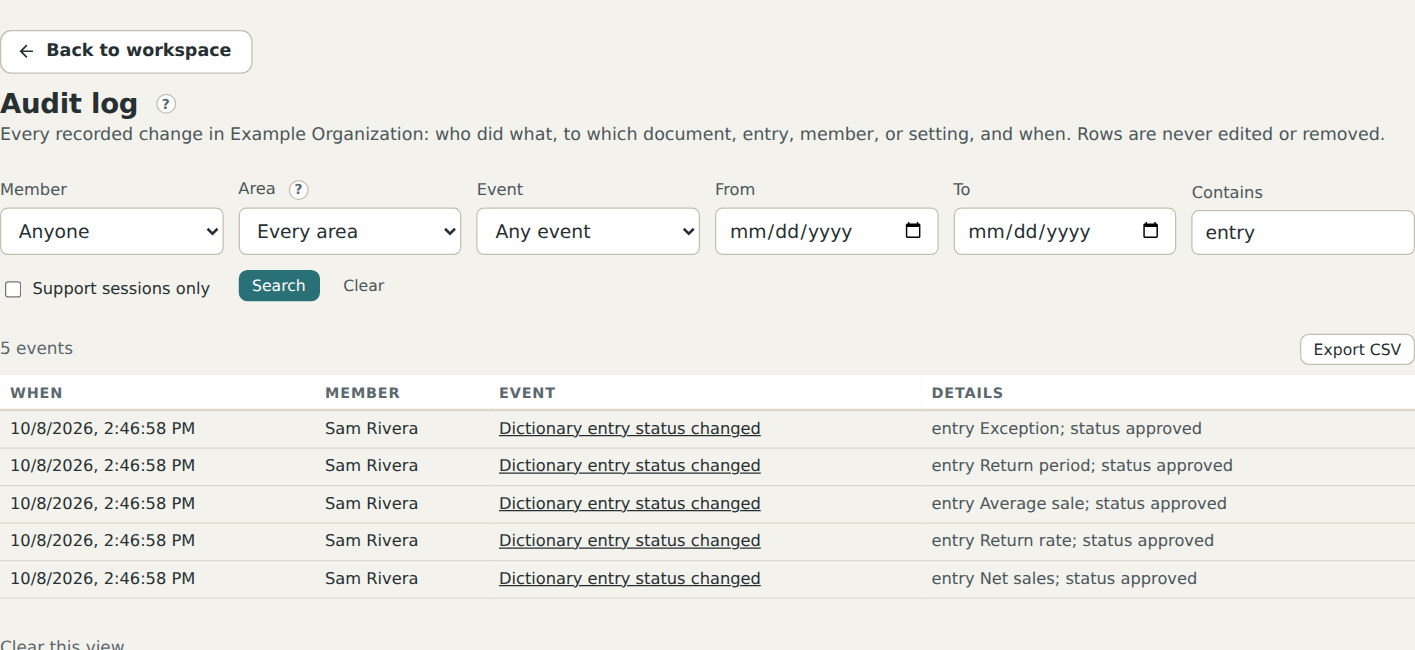Open event link for entry Exception row
Screen dimensions: 1415x650
(x=630, y=429)
